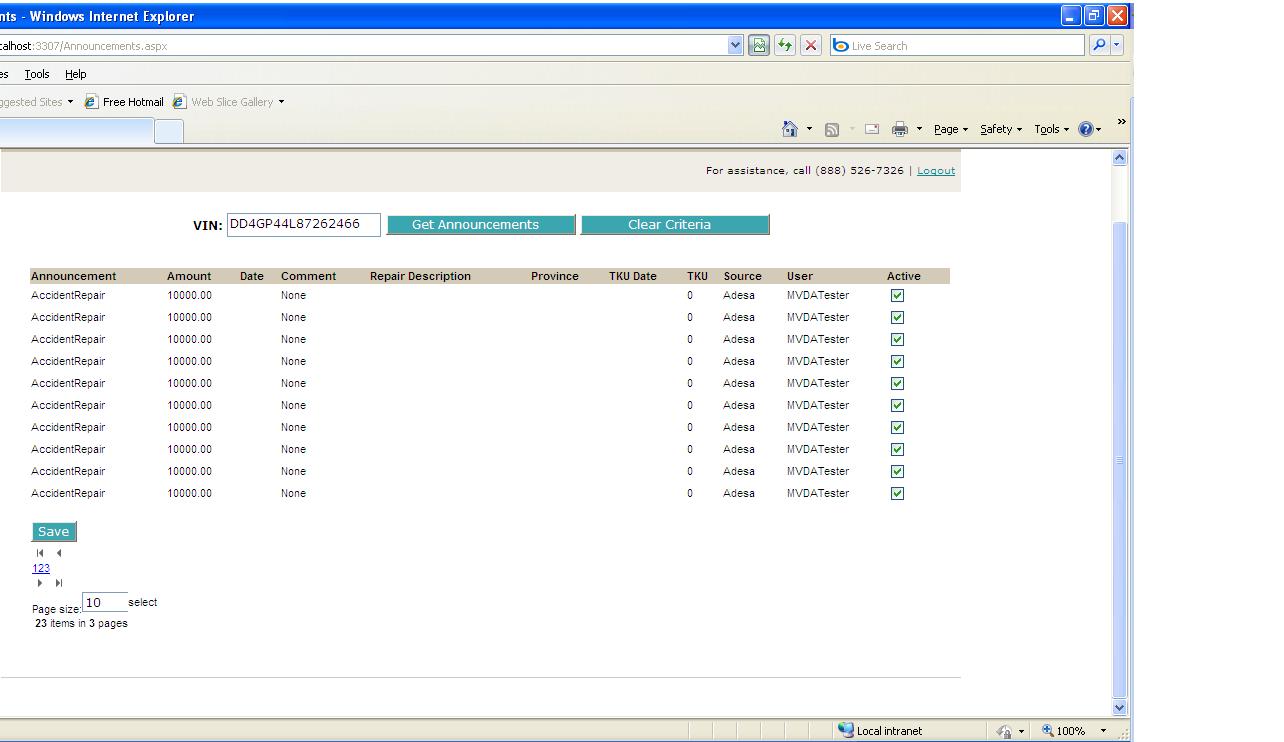
Task: Click the Get Announcements button
Action: (481, 225)
